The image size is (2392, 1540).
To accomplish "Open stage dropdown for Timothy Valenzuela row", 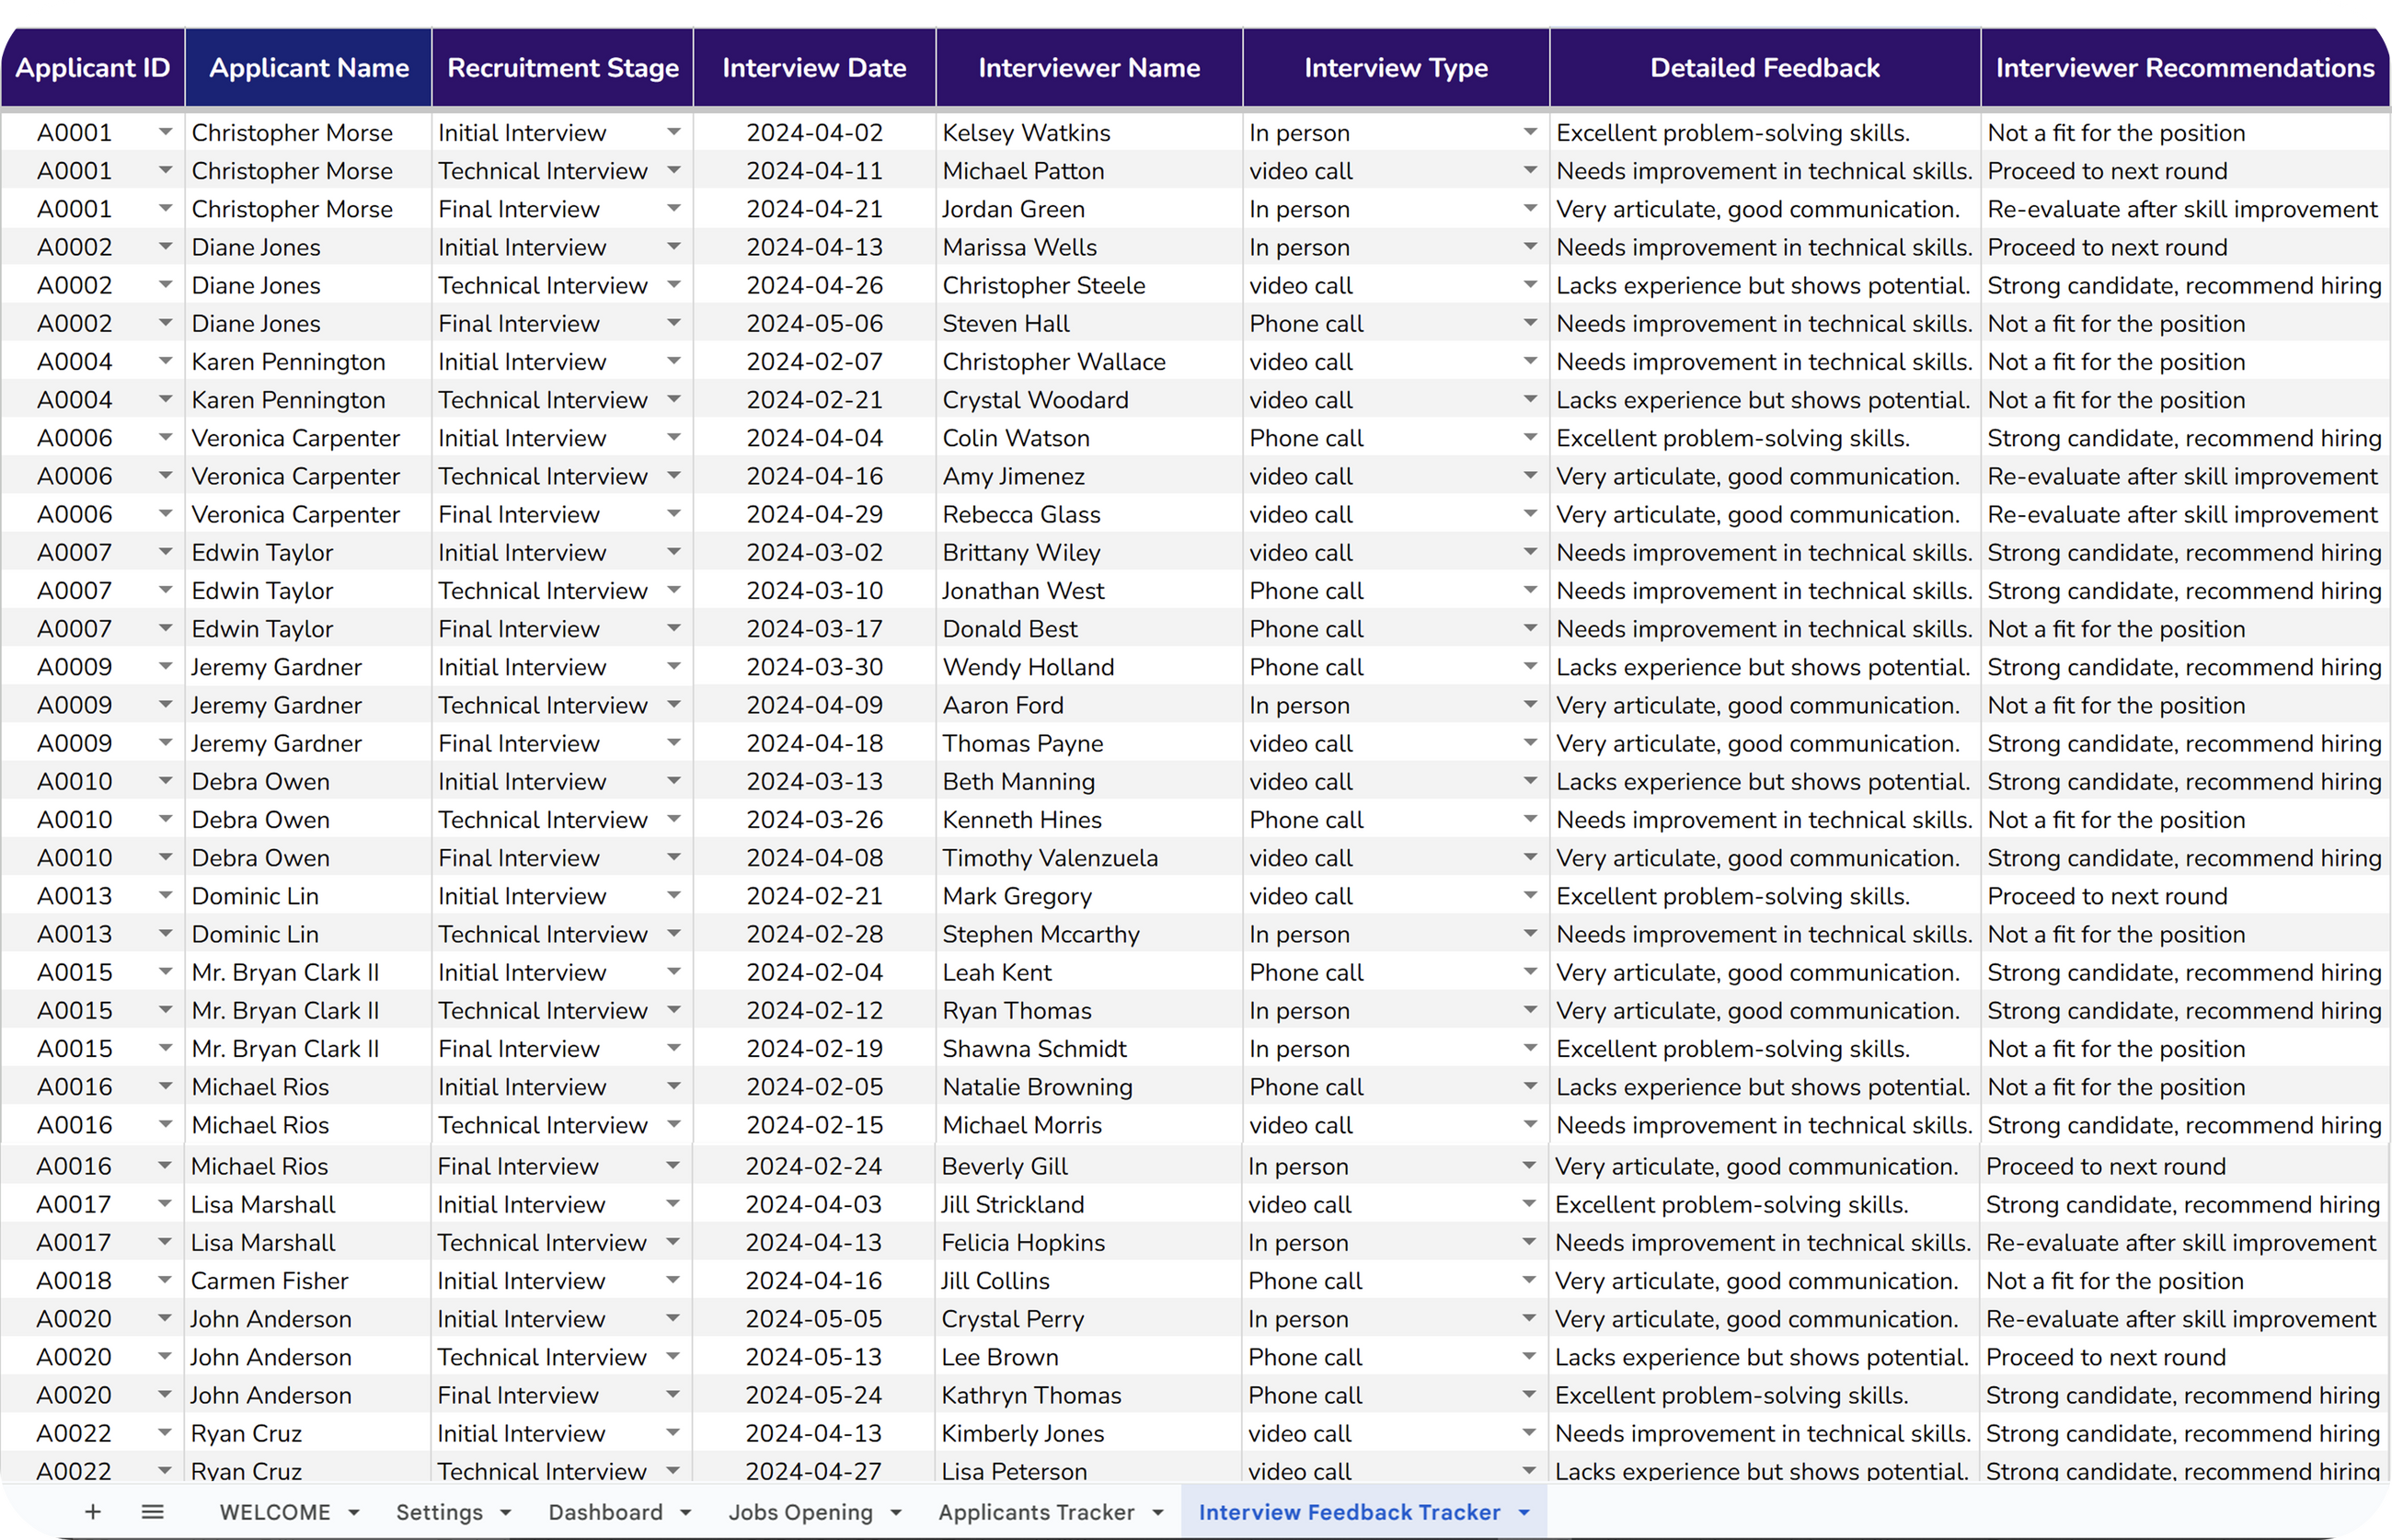I will [673, 857].
